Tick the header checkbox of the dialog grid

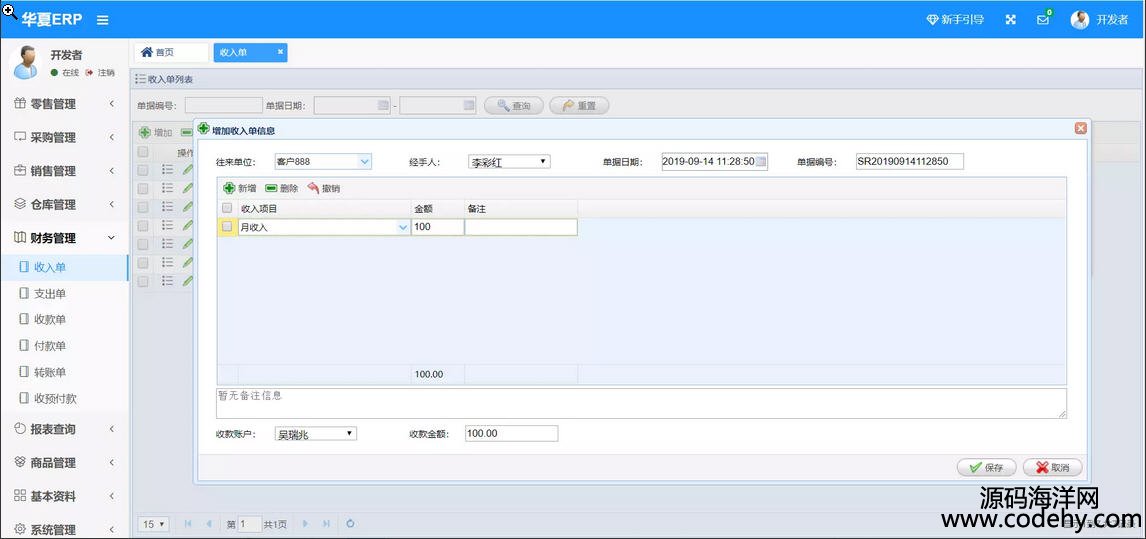coord(227,208)
